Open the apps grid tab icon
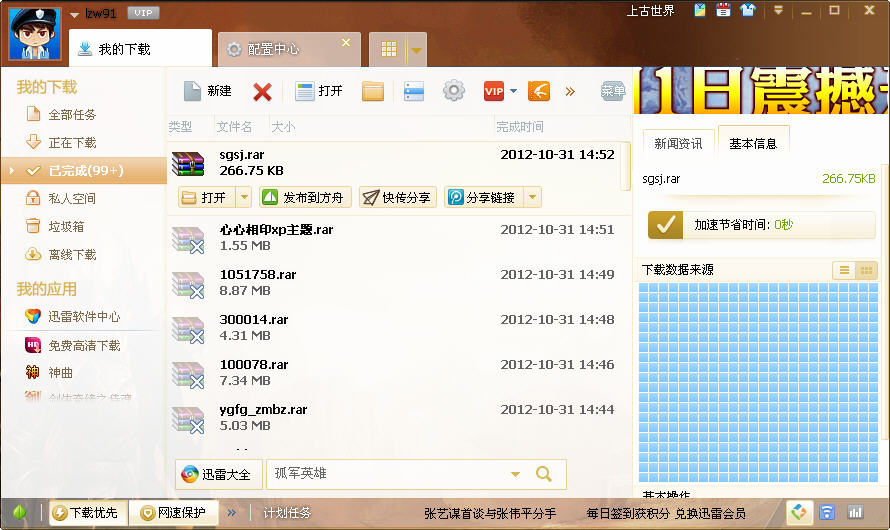Viewport: 890px width, 530px height. point(388,49)
